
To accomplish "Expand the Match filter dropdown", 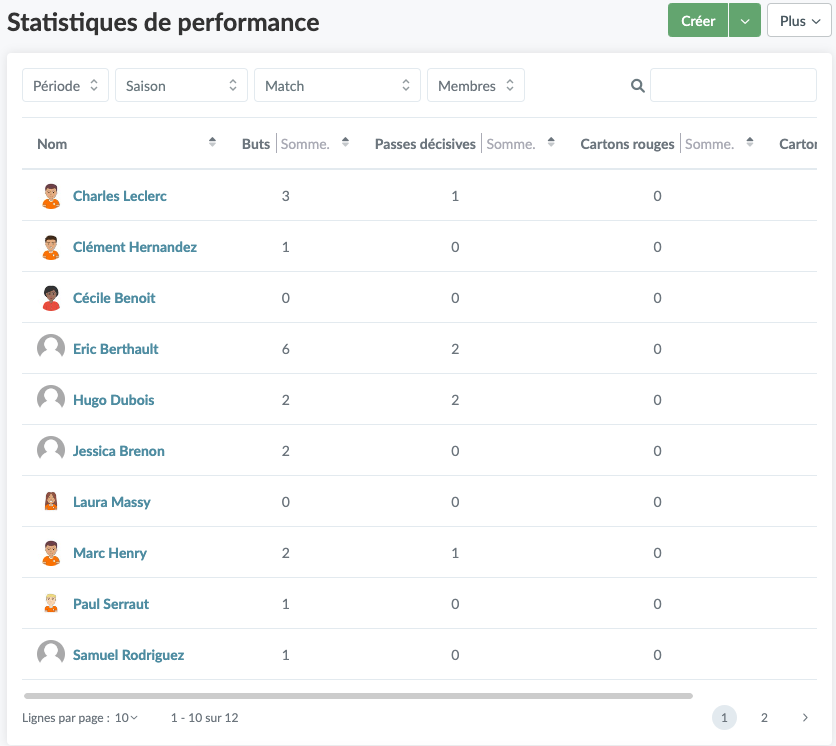I will (337, 86).
